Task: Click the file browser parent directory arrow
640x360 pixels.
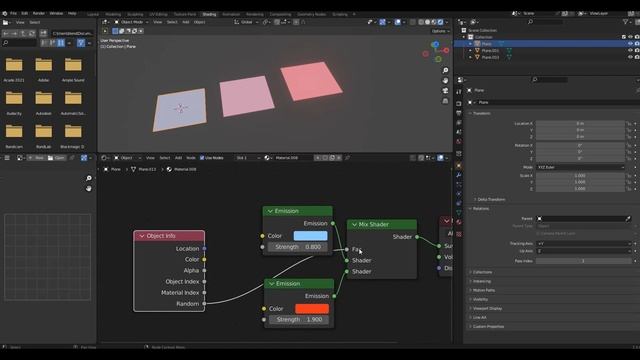Action: pyautogui.click(x=23, y=33)
